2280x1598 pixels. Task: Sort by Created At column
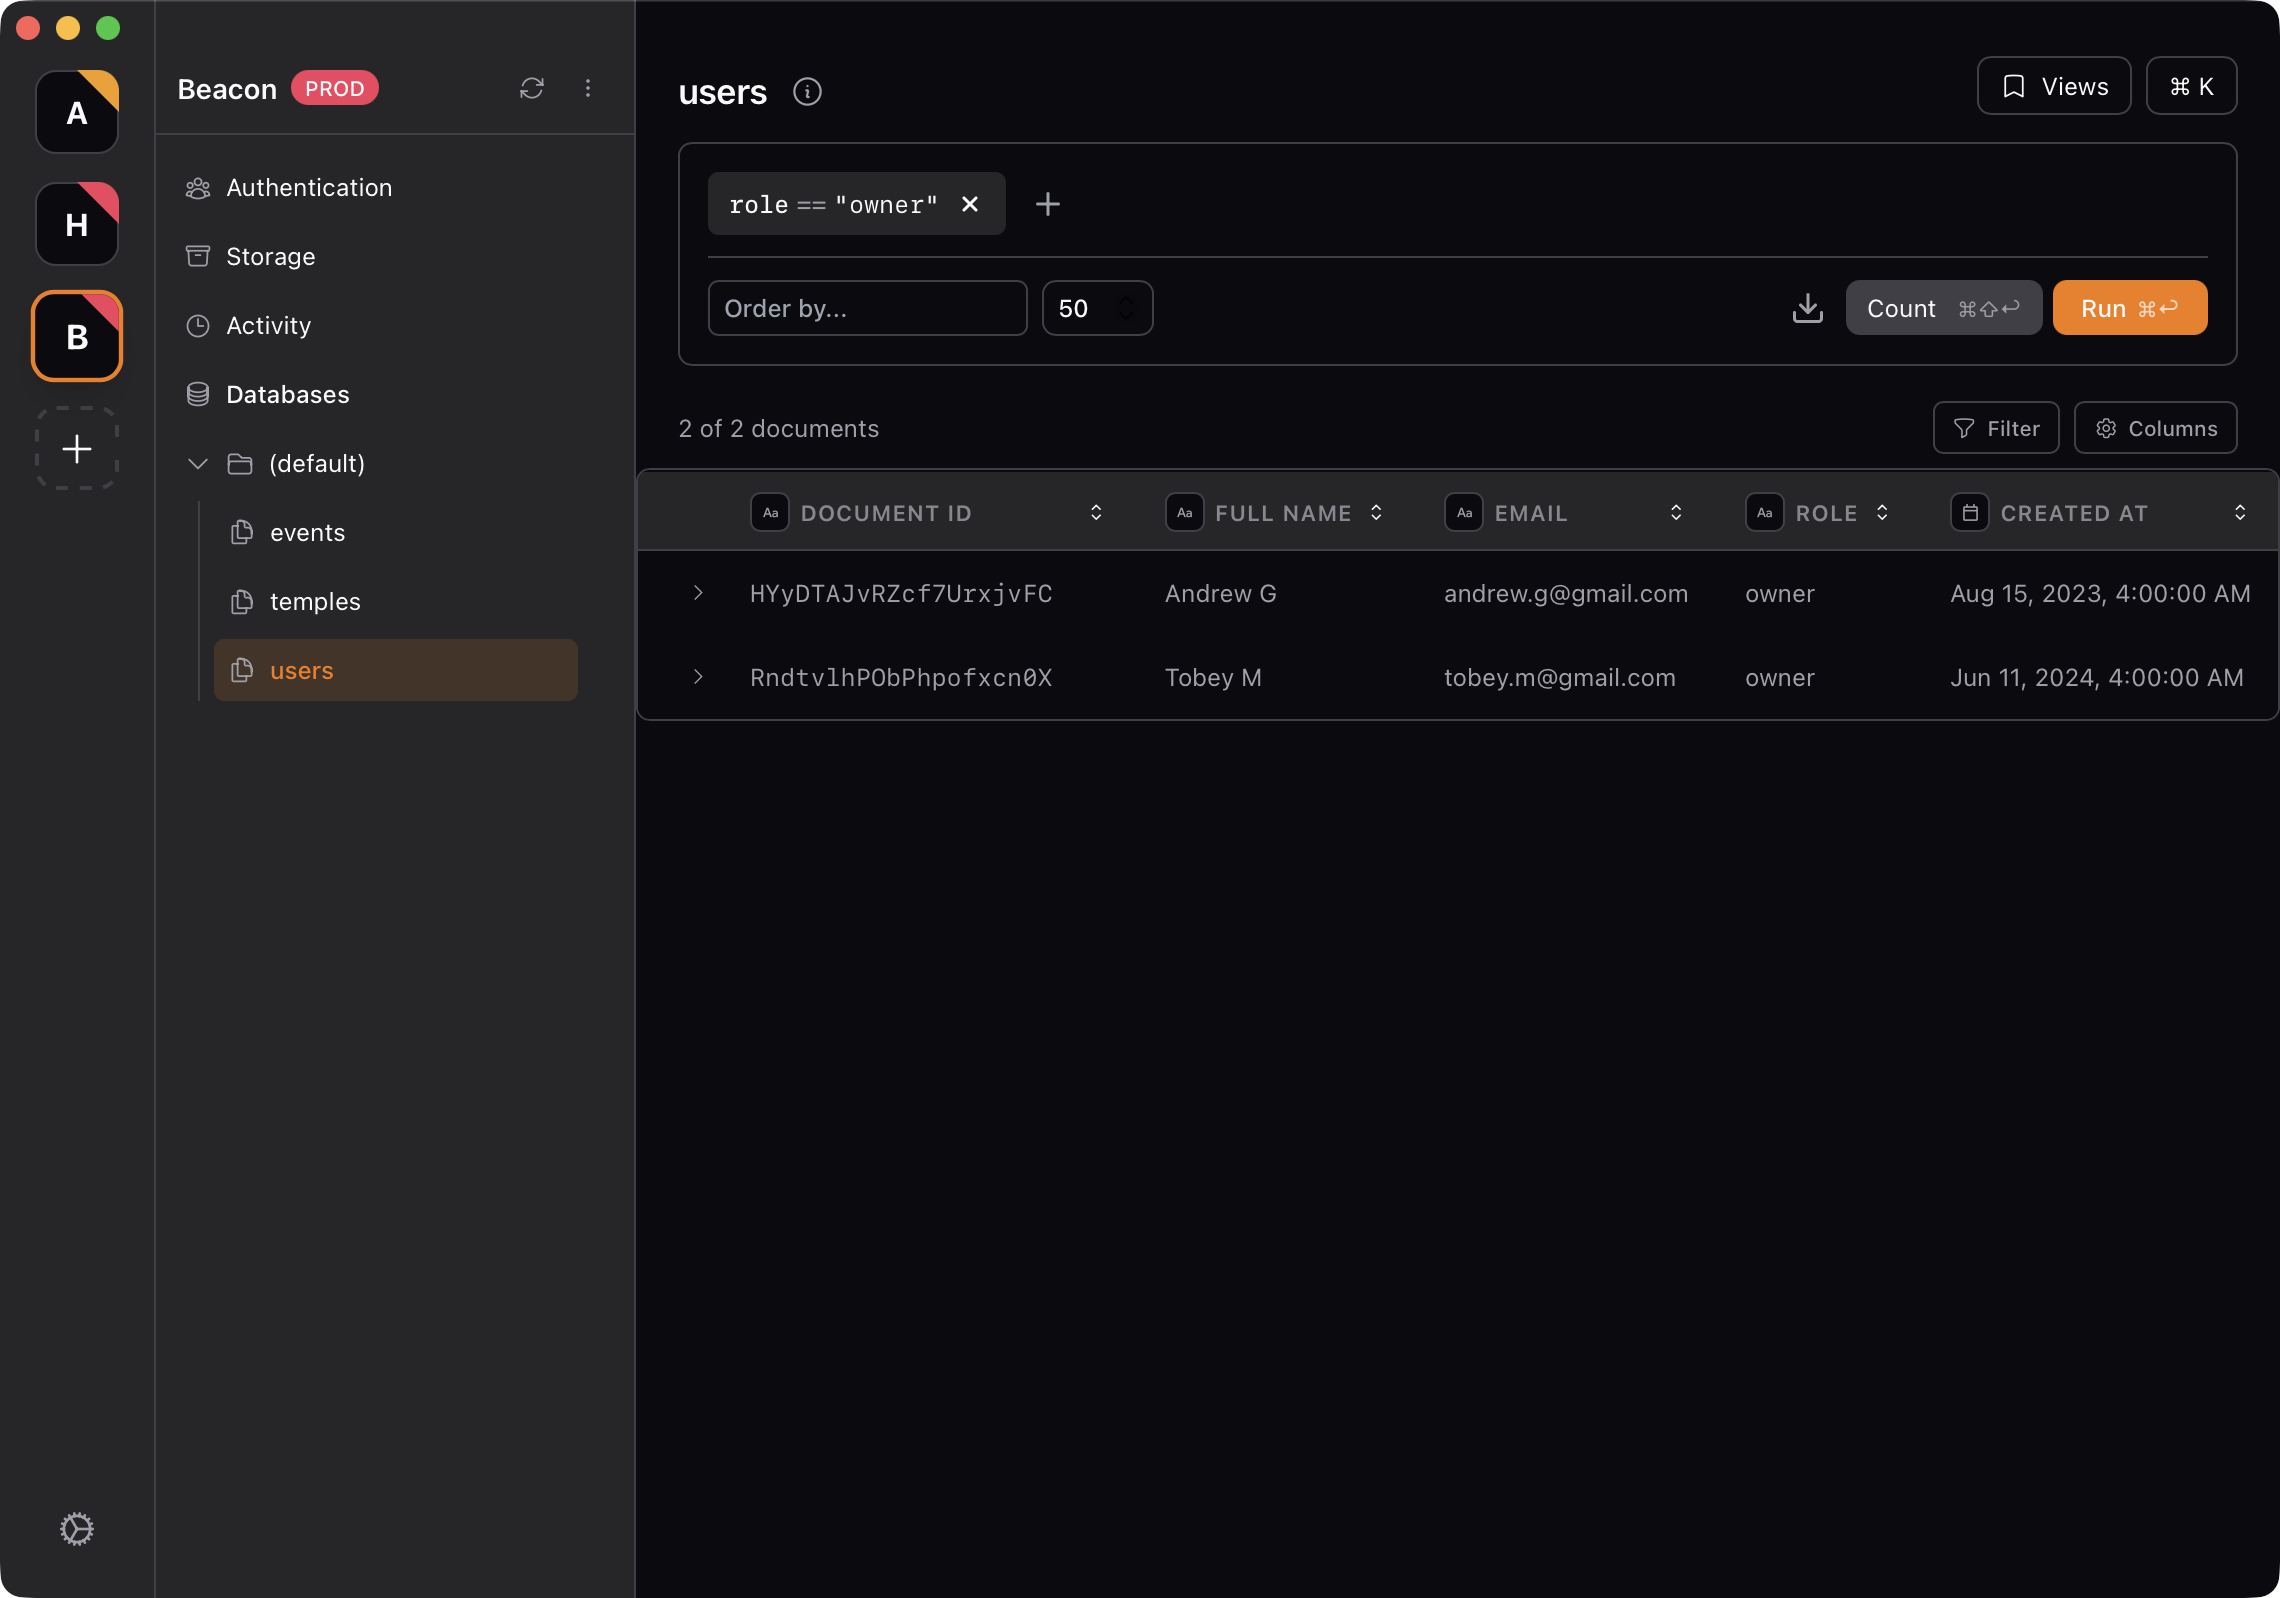tap(2240, 512)
